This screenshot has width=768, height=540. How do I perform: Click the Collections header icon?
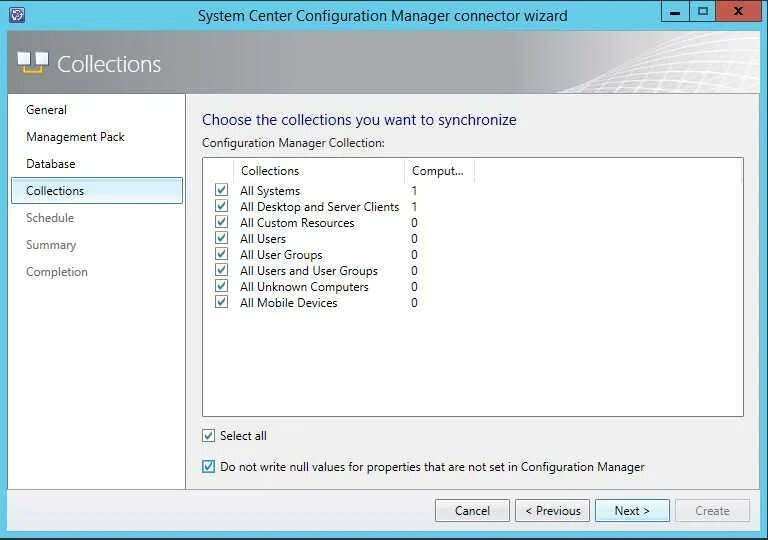click(32, 63)
